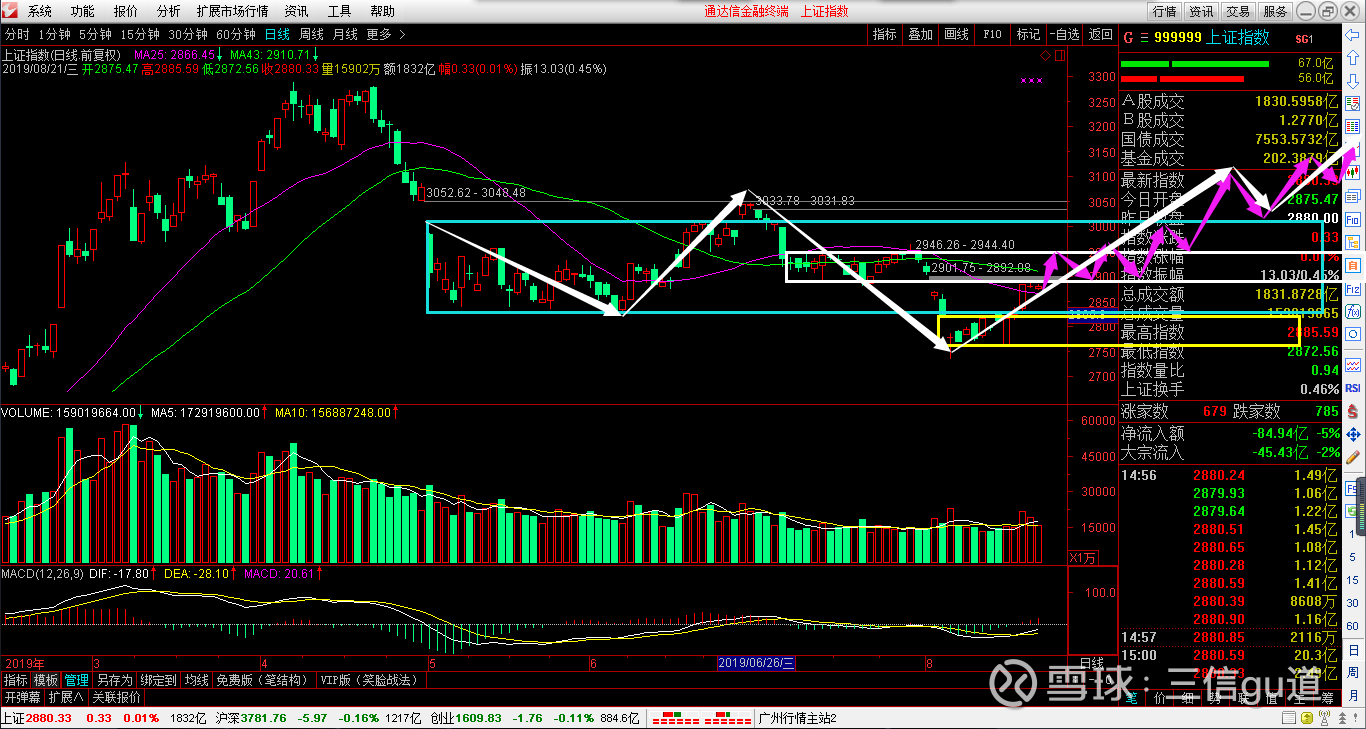This screenshot has width=1366, height=729.
Task: Click the 服务 button at top right
Action: pyautogui.click(x=1275, y=11)
